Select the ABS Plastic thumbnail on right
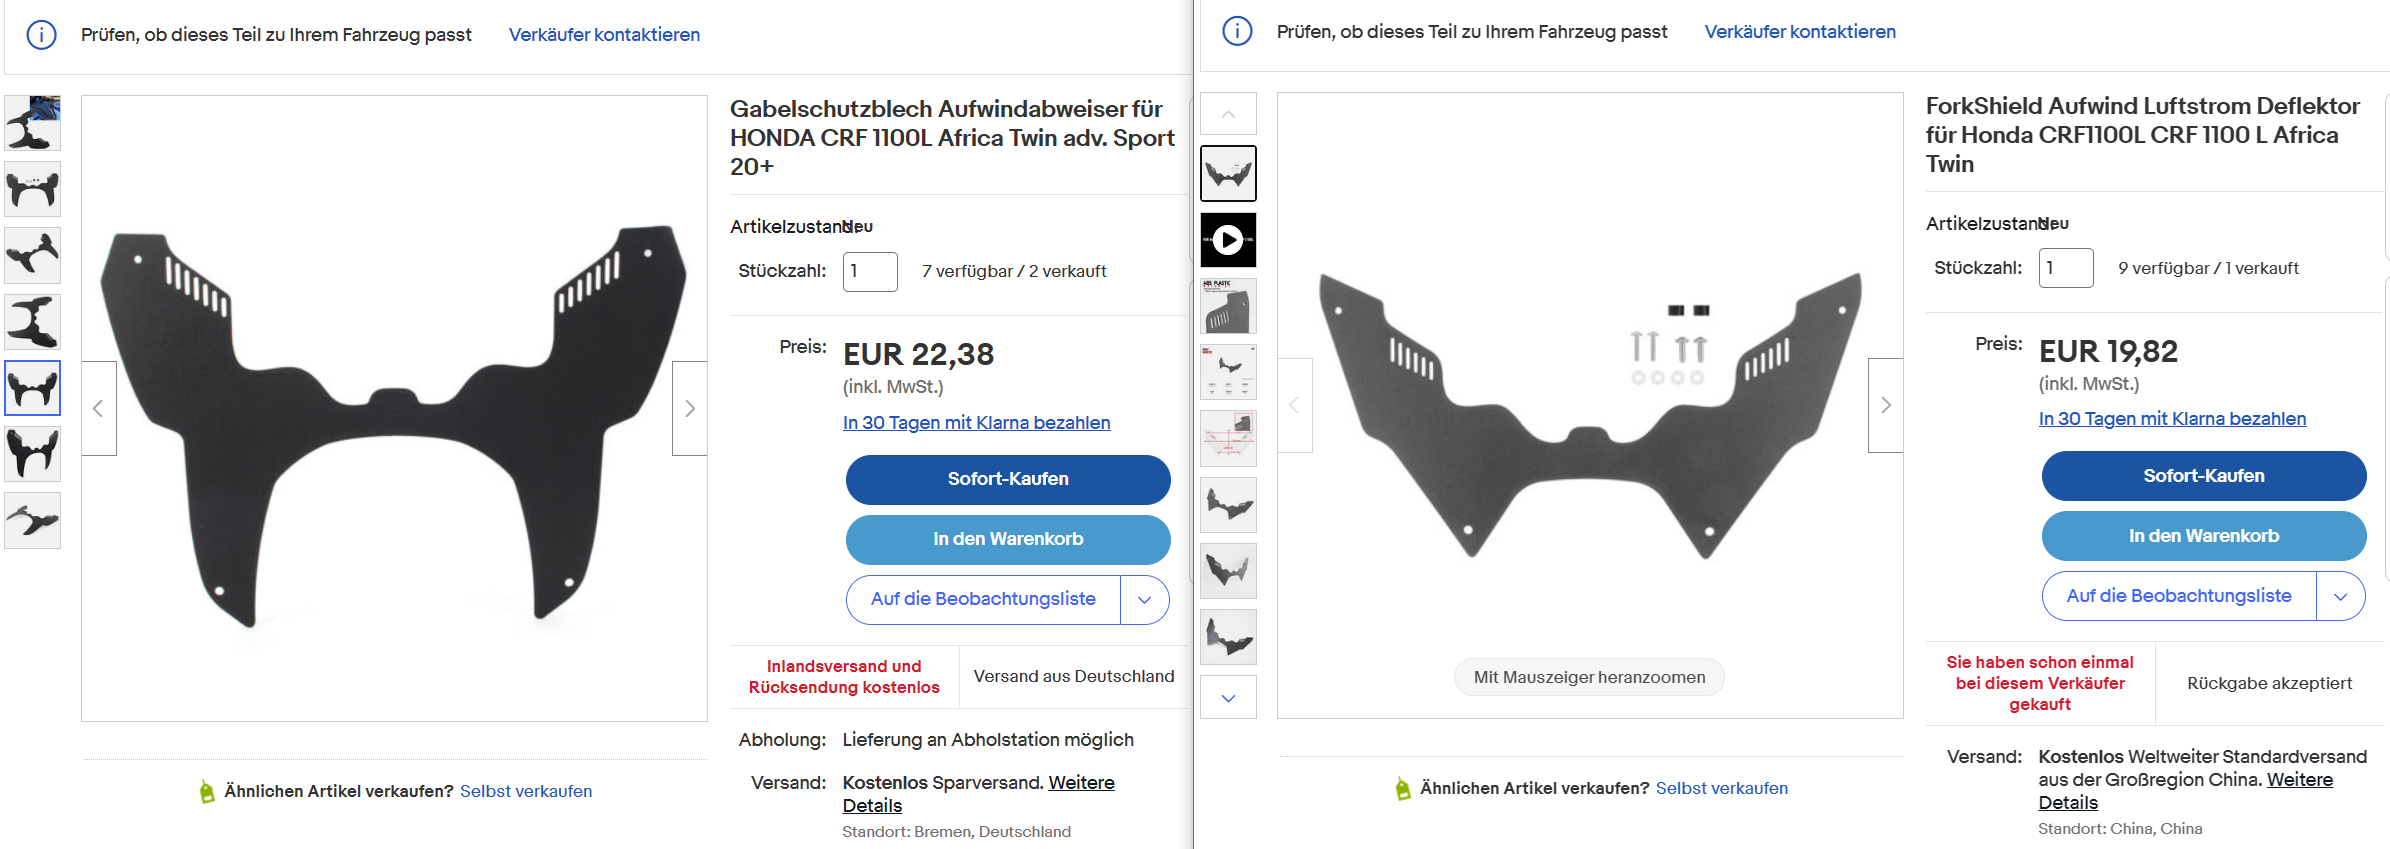Screen dimensions: 2390x849 click(x=1228, y=306)
